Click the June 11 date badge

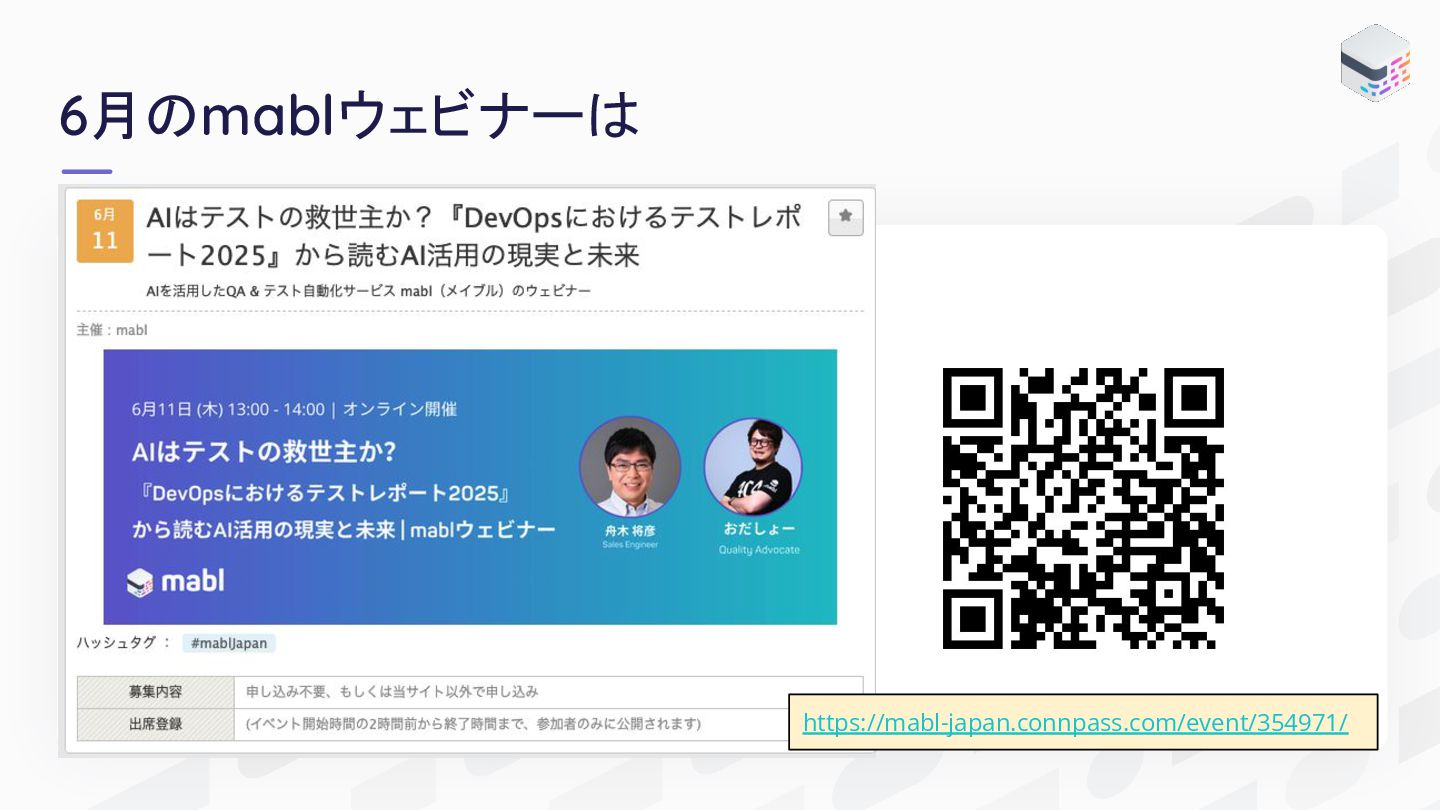click(105, 231)
